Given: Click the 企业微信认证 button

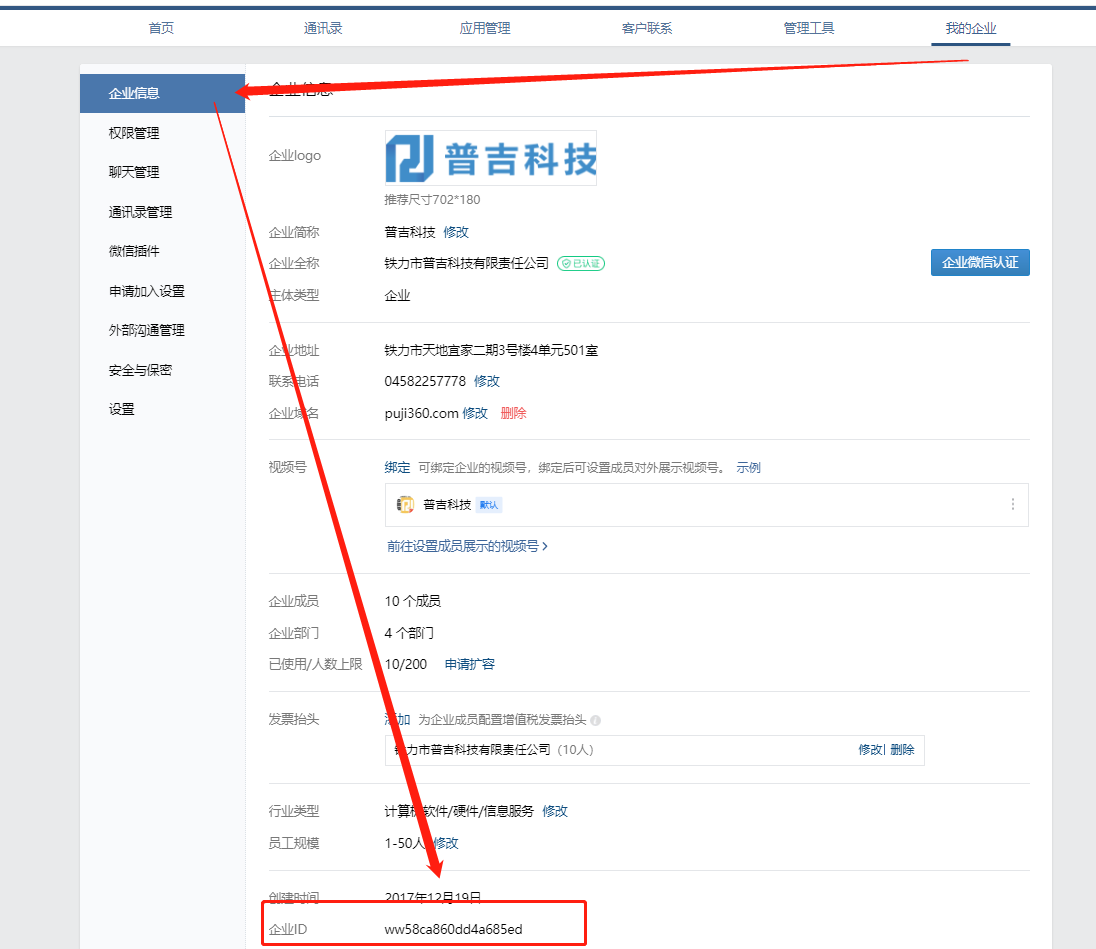Looking at the screenshot, I should click(x=980, y=262).
